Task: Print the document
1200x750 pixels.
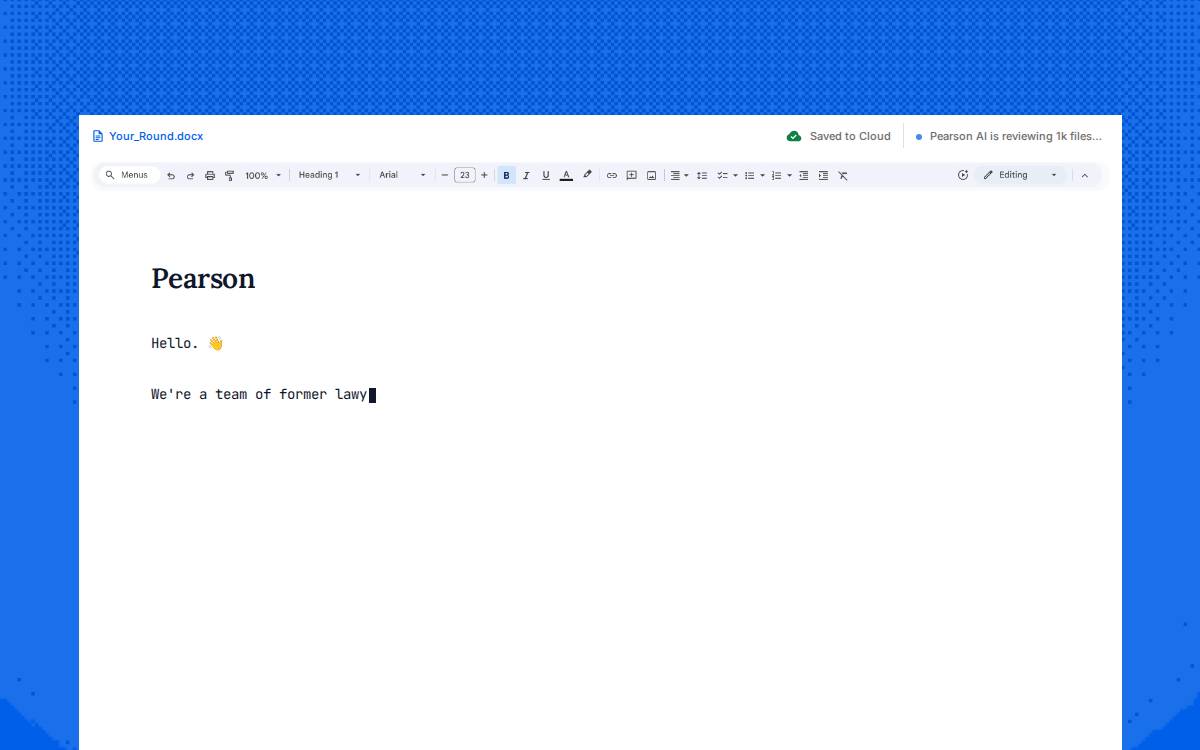Action: click(210, 175)
